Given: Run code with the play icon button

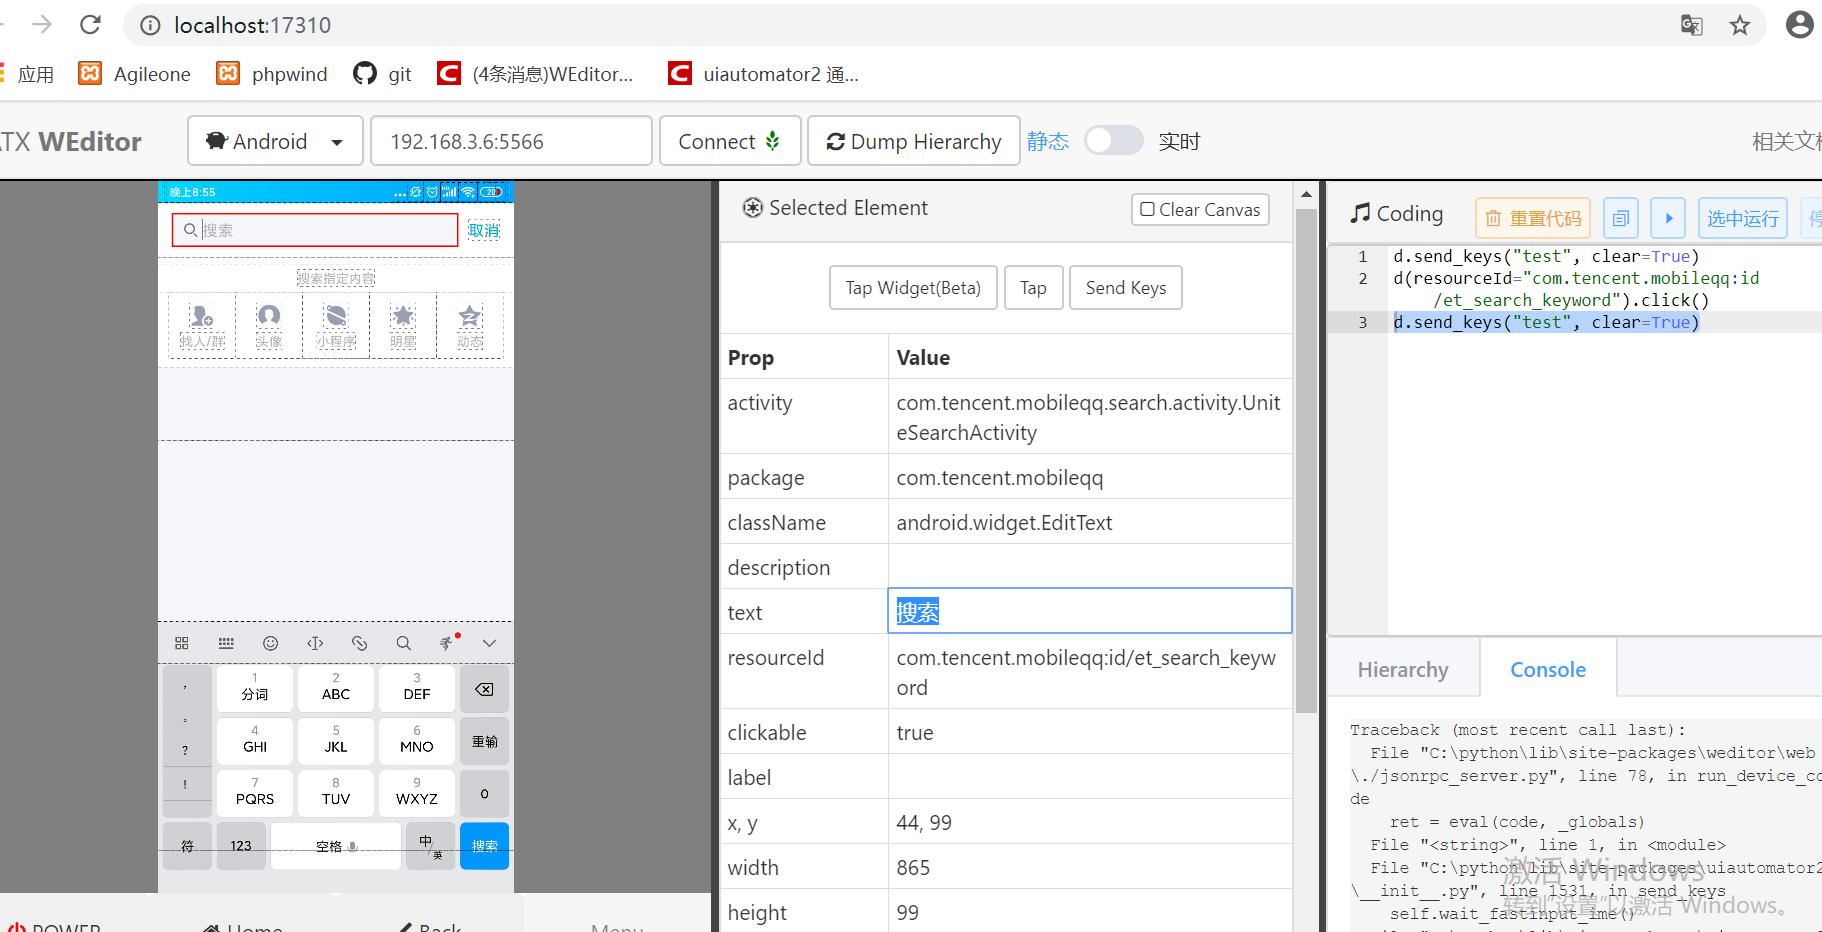Looking at the screenshot, I should tap(1668, 218).
